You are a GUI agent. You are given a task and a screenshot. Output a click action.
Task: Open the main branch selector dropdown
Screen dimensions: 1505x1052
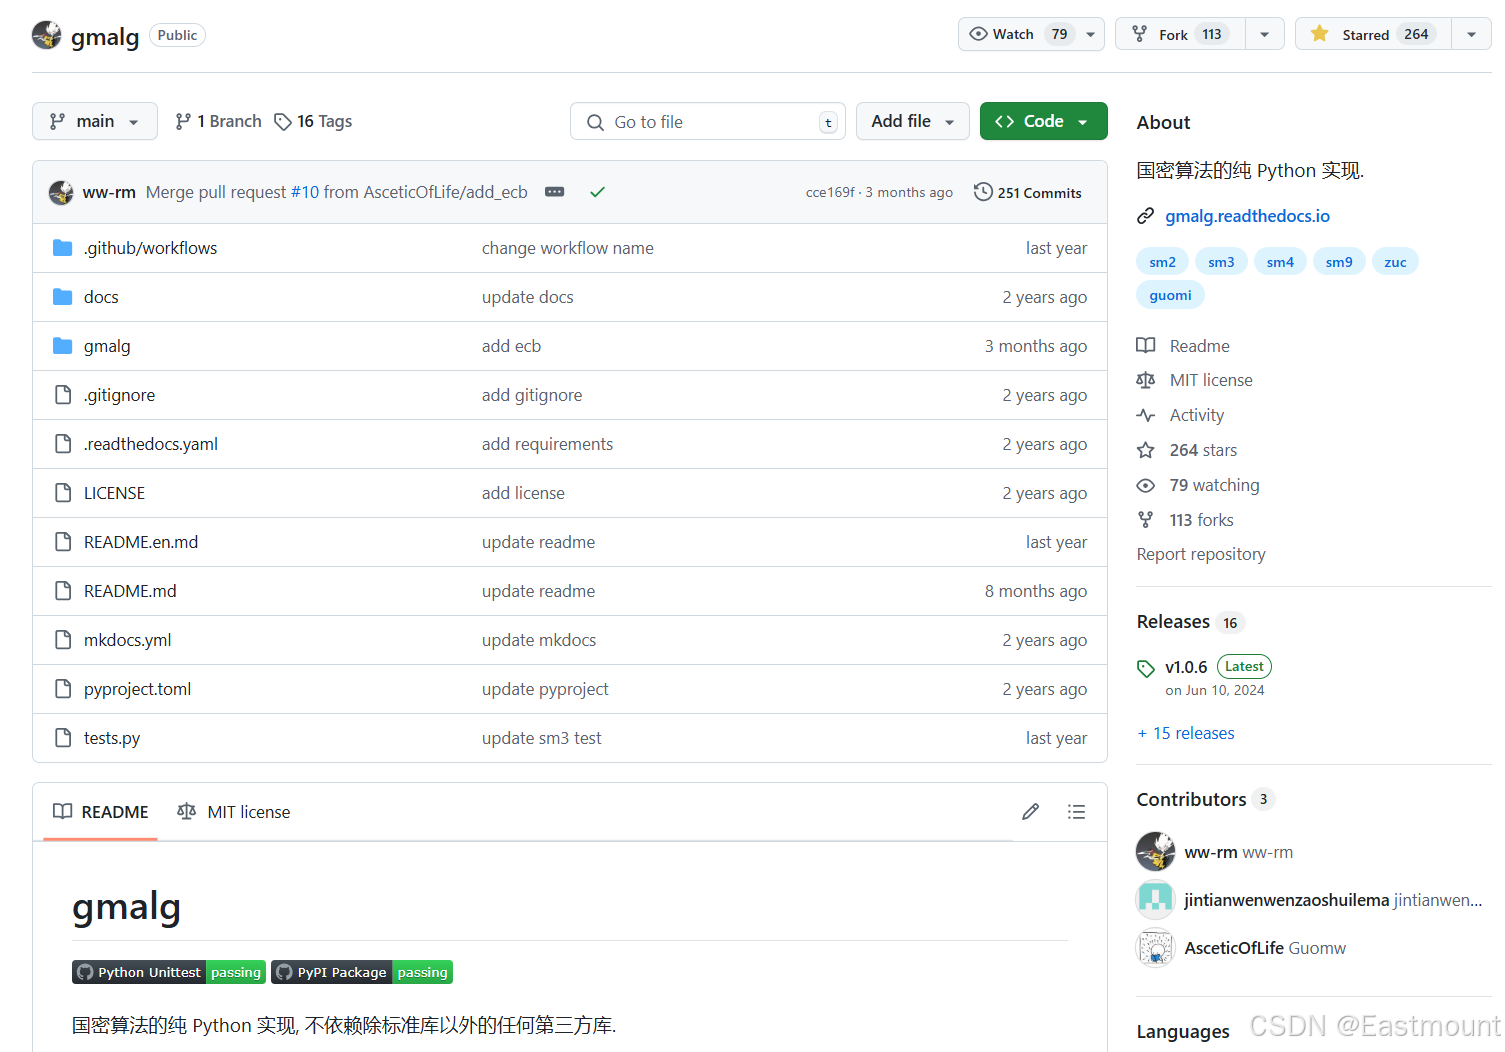(95, 121)
